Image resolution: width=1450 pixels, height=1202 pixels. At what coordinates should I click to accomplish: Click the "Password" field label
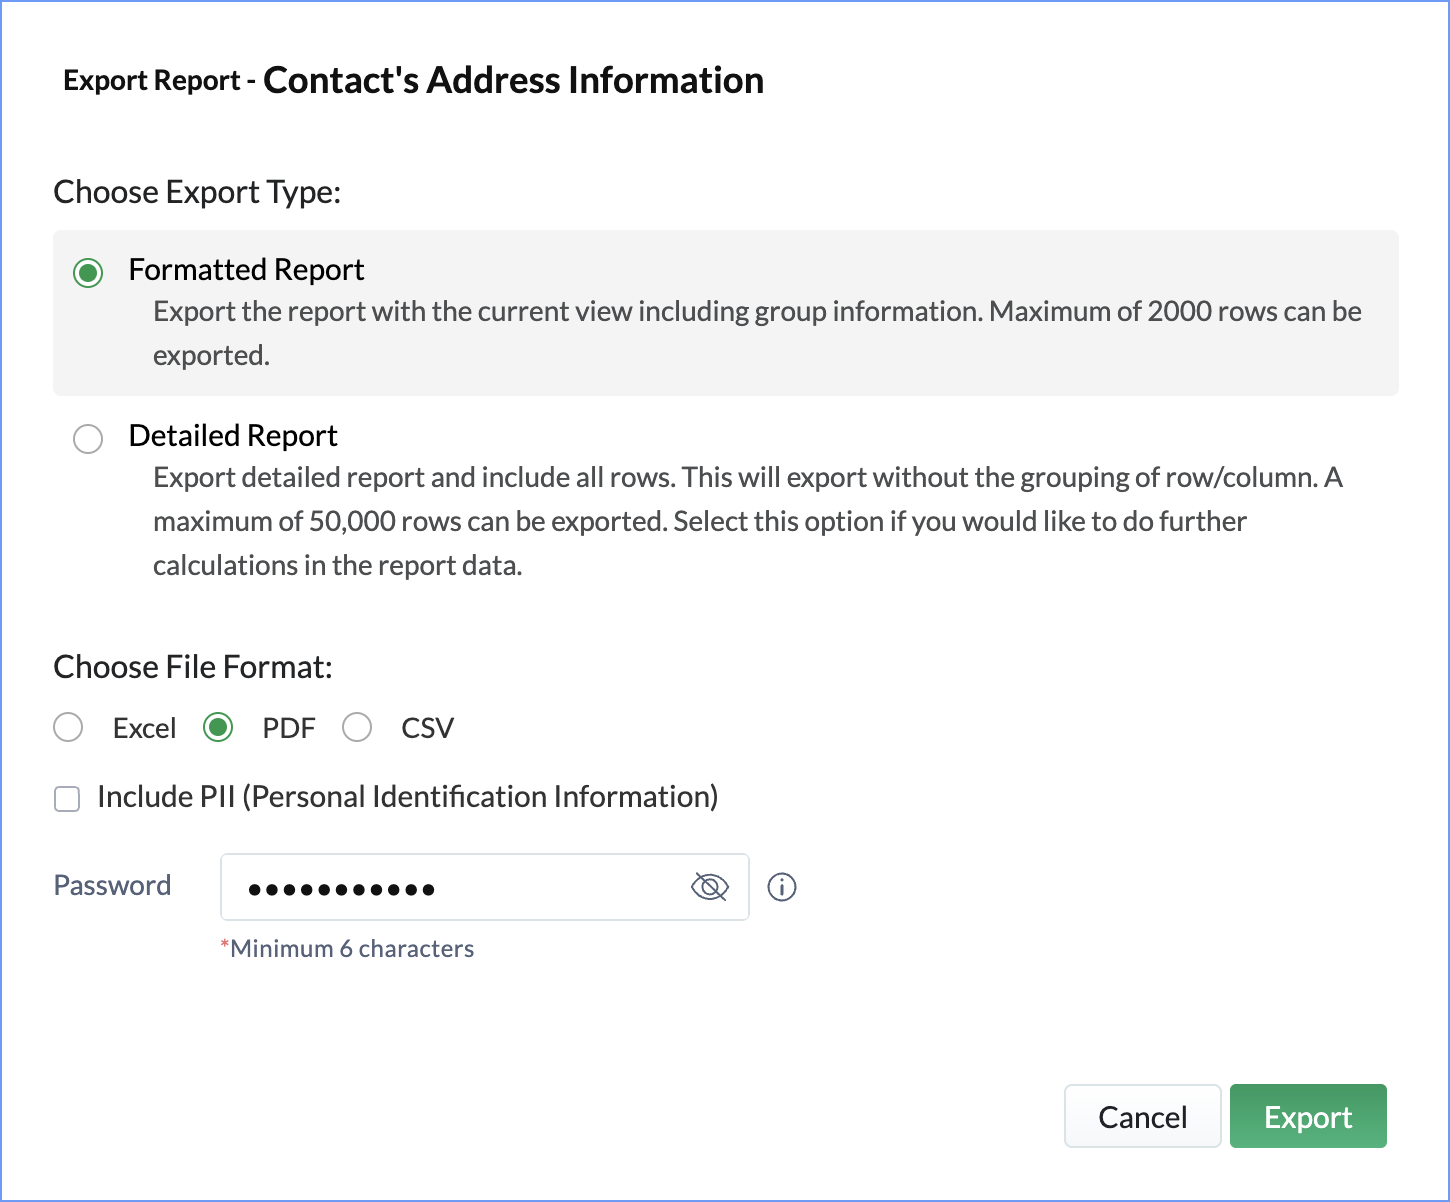click(x=112, y=885)
